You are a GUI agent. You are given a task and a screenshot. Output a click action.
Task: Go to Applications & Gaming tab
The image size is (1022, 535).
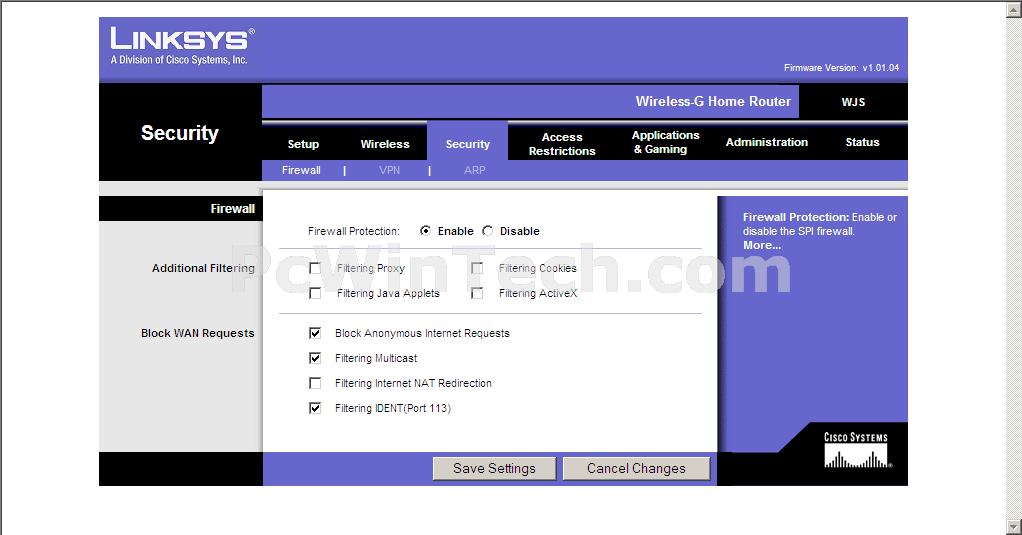click(665, 142)
